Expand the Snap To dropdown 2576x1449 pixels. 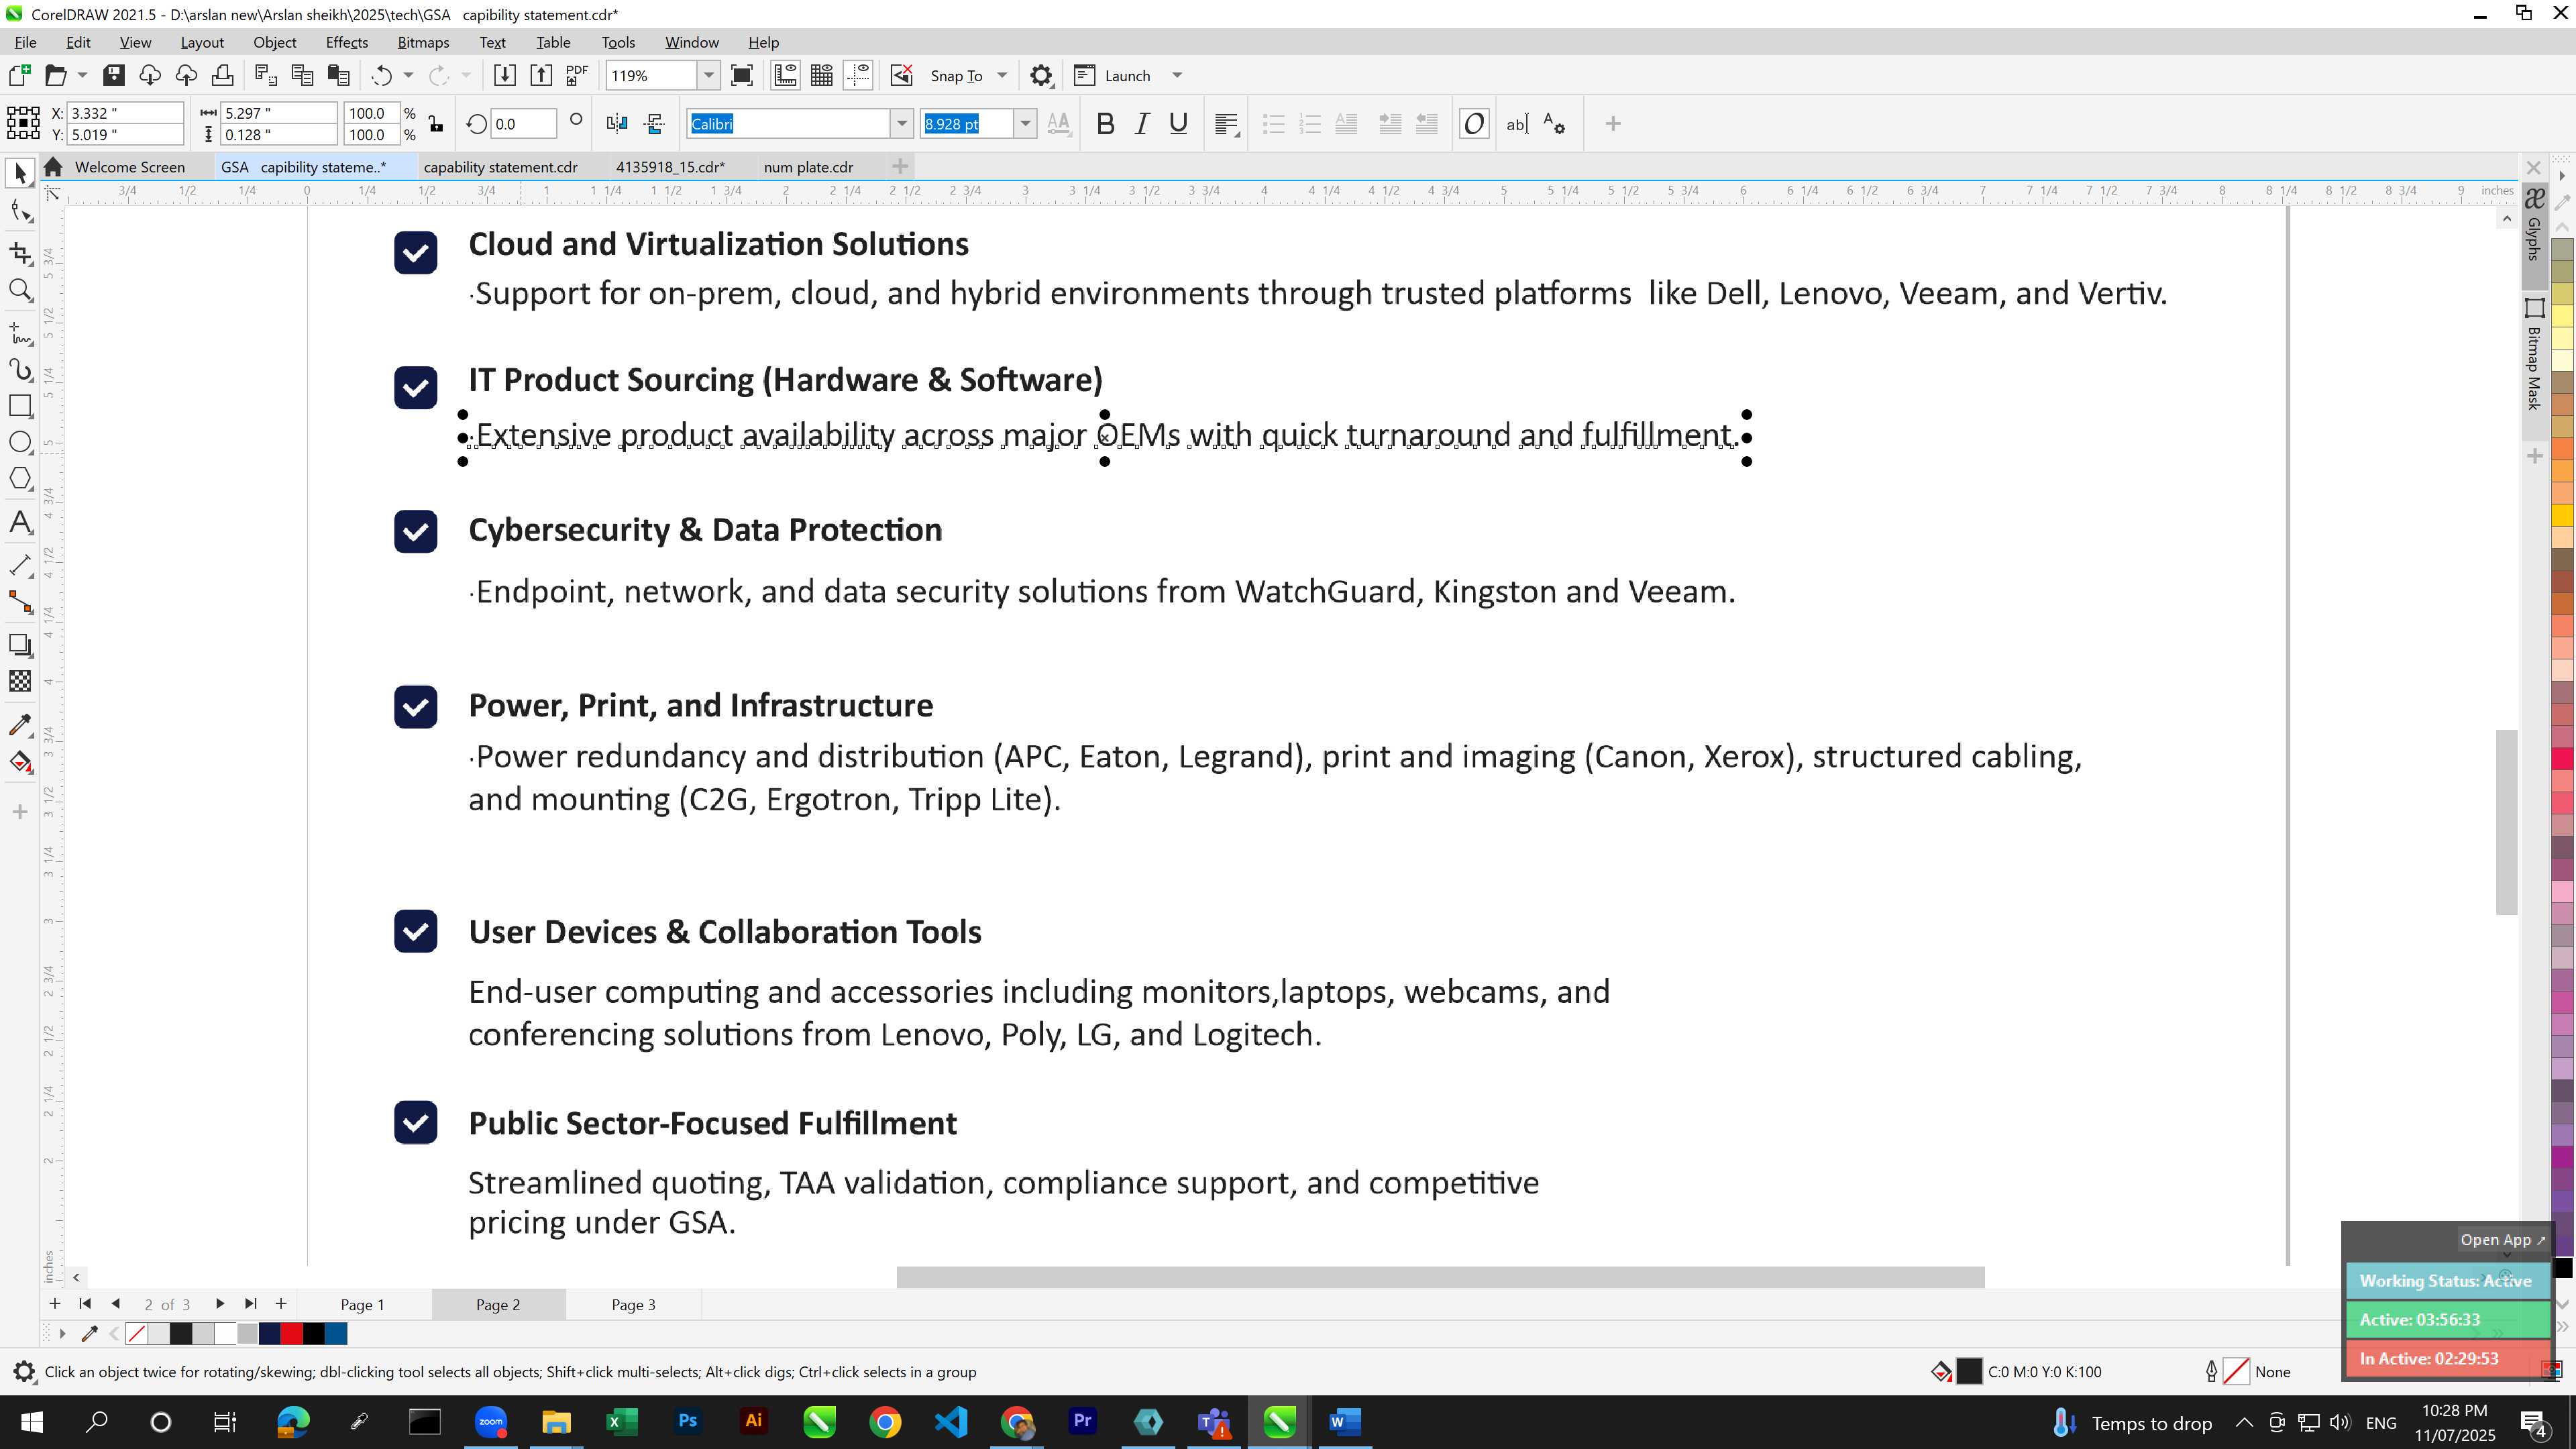click(x=1002, y=75)
